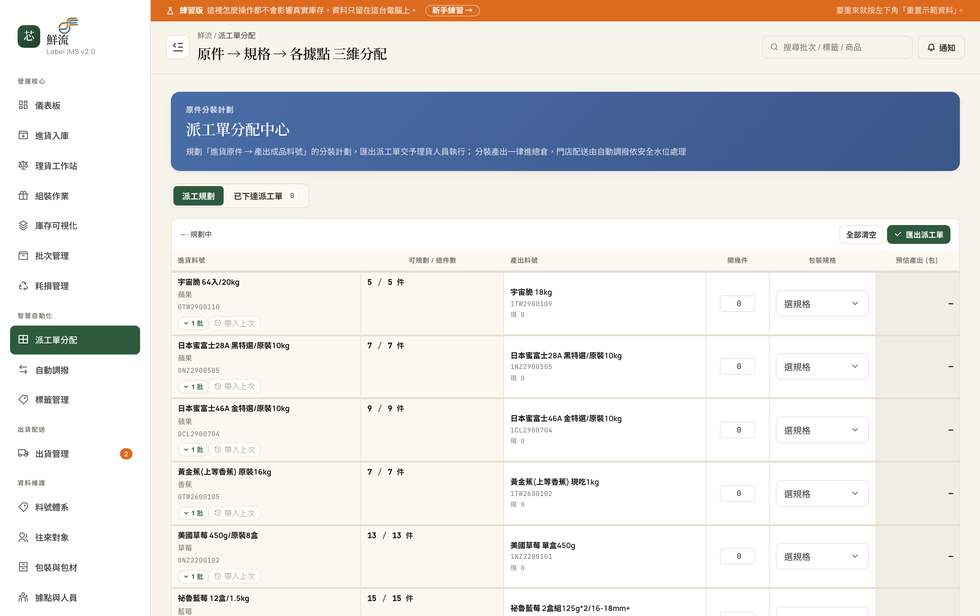The width and height of the screenshot is (980, 616).
Task: Open the 選規格 dropdown for 日本蜜富士46A row
Action: [x=822, y=430]
